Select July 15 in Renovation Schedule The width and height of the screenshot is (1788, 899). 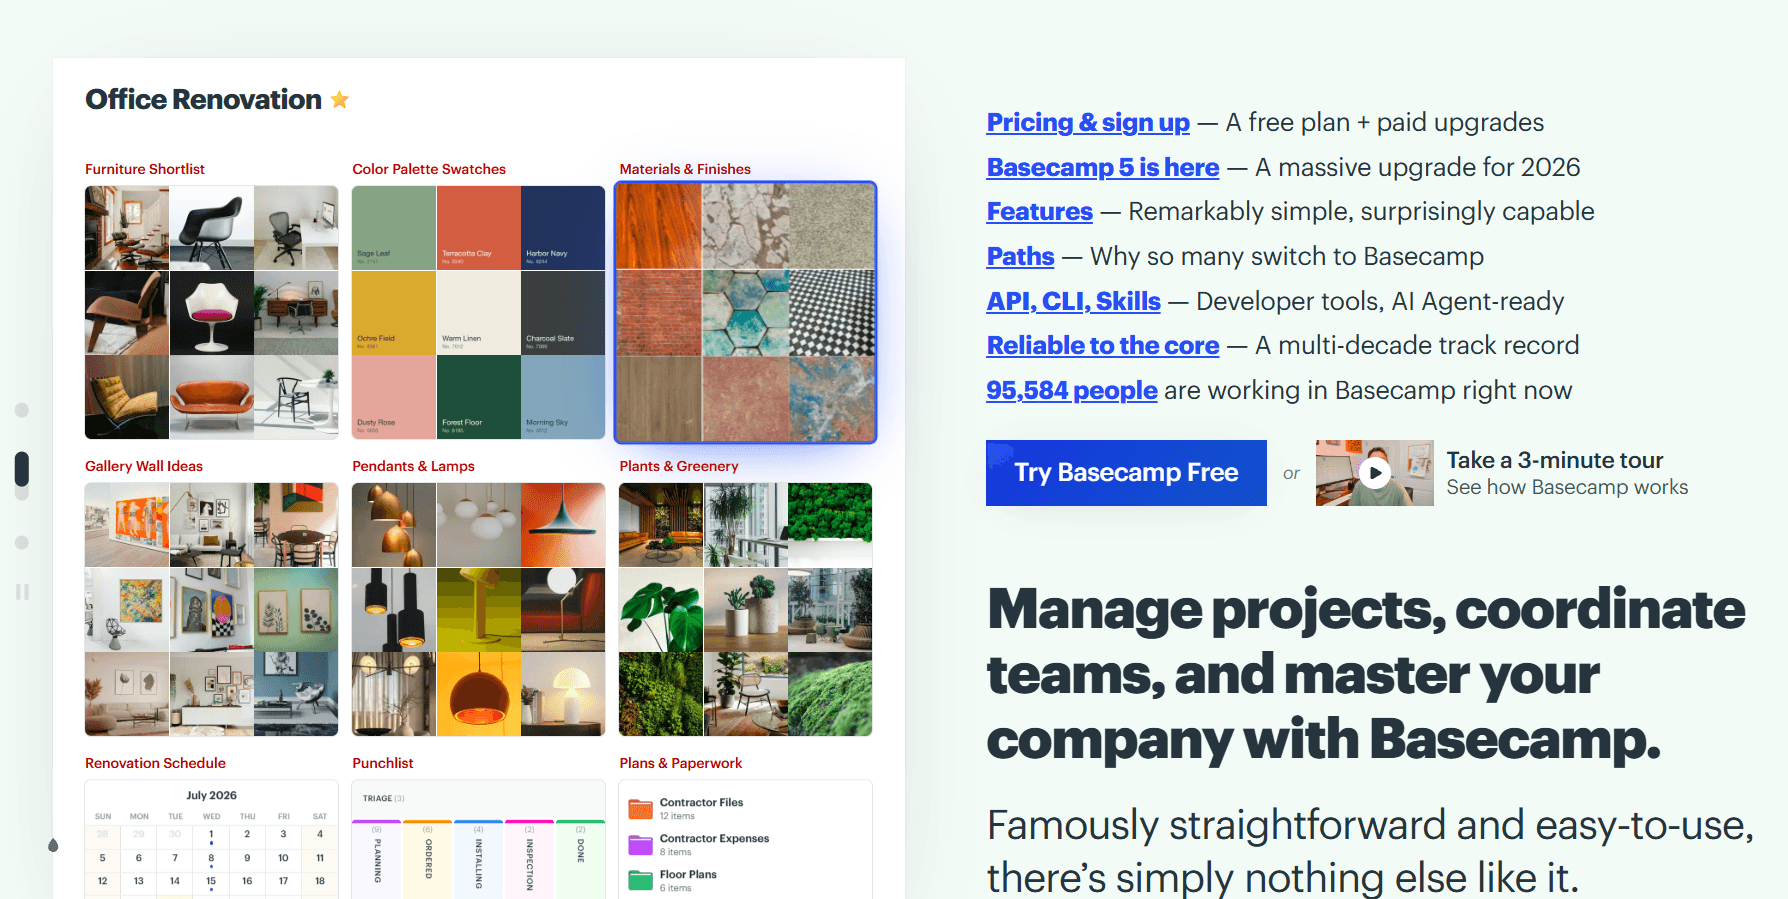click(211, 881)
